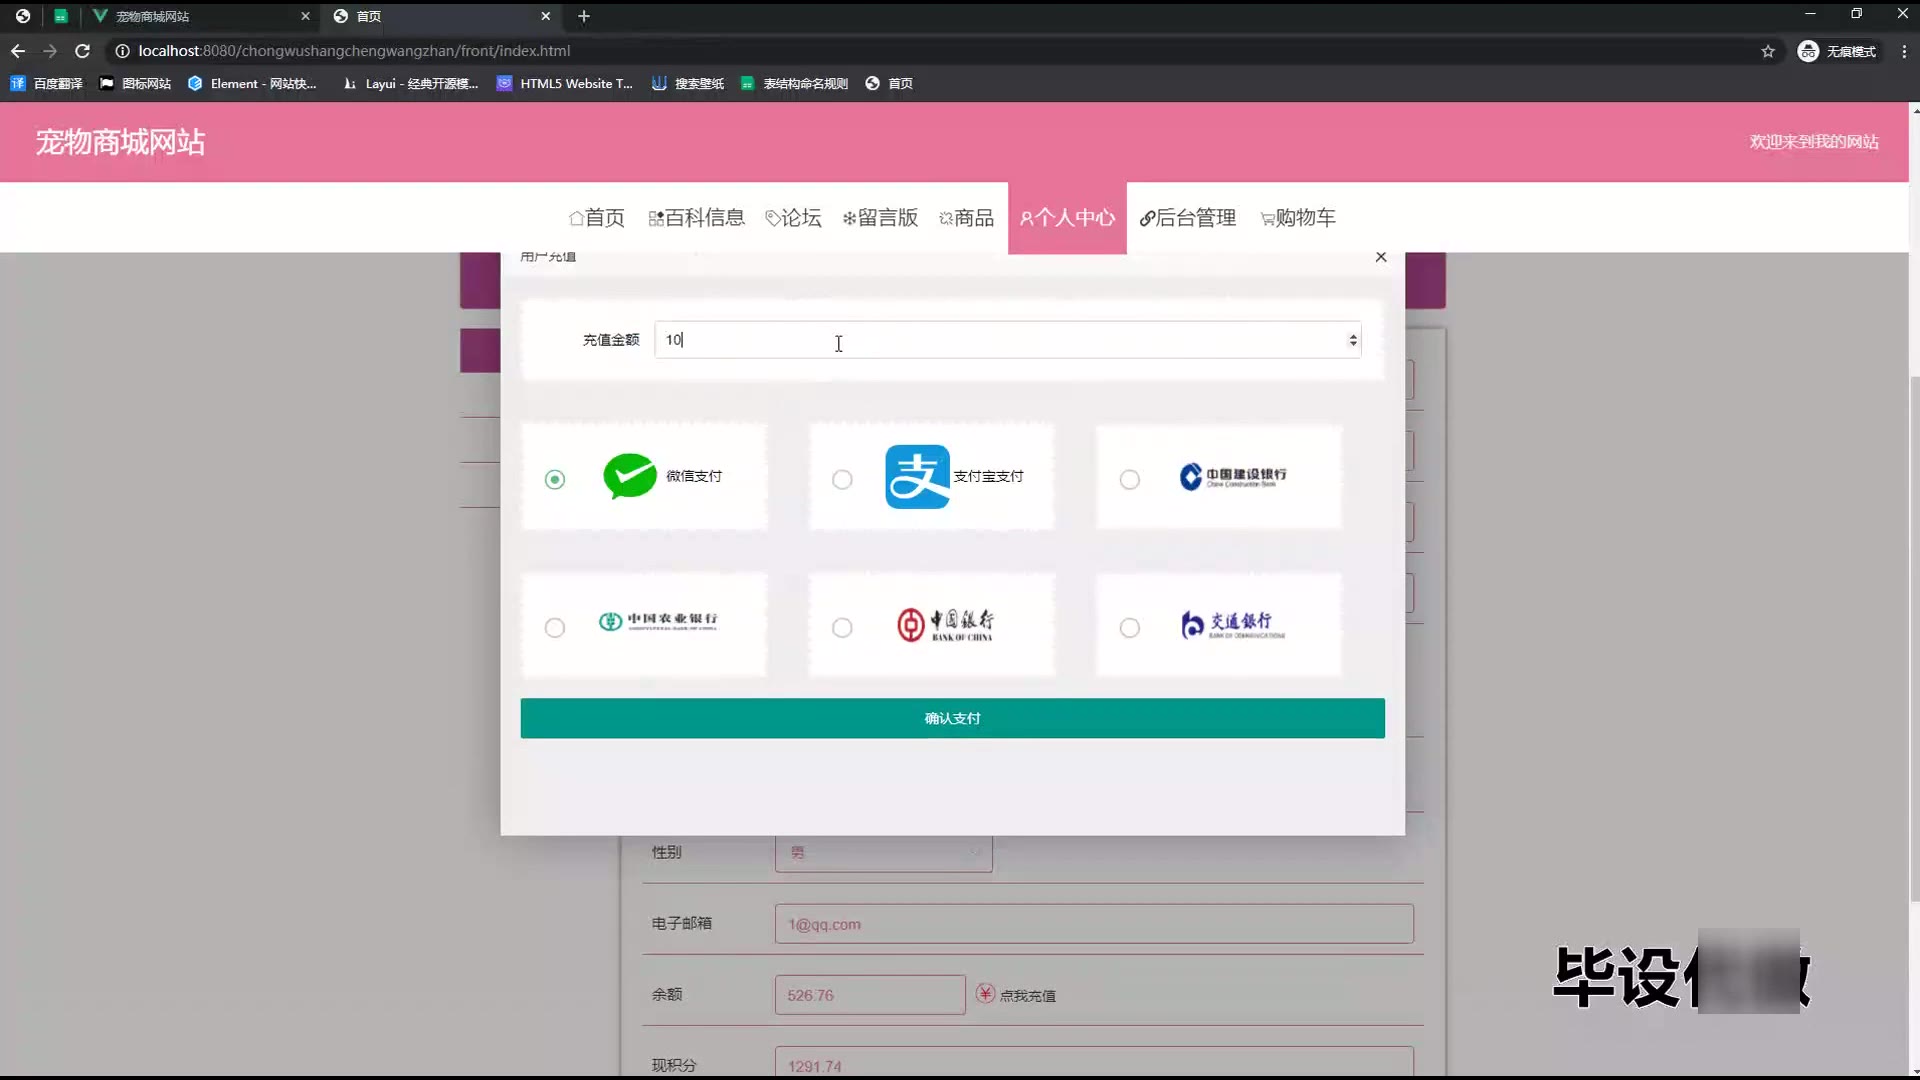Click the blue Alipay logo icon
The height and width of the screenshot is (1080, 1920).
917,477
